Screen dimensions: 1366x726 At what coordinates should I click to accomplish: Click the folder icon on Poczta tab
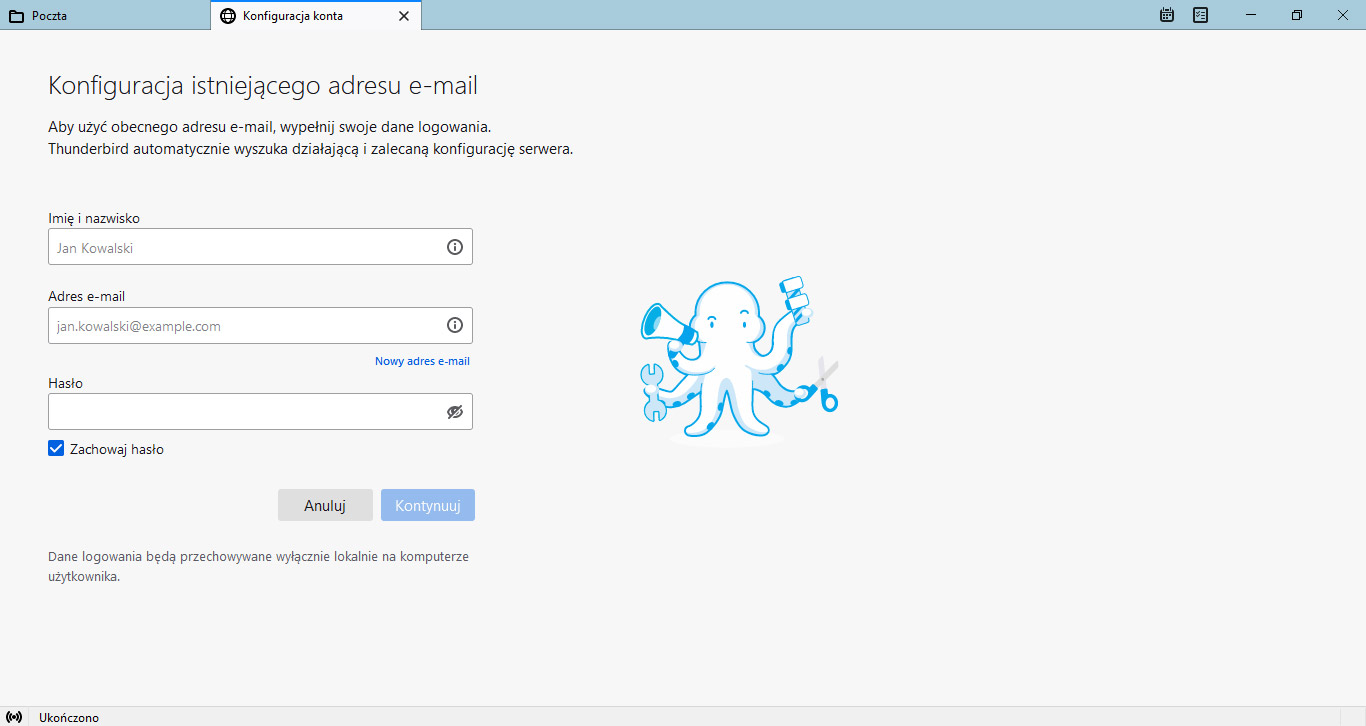click(16, 16)
